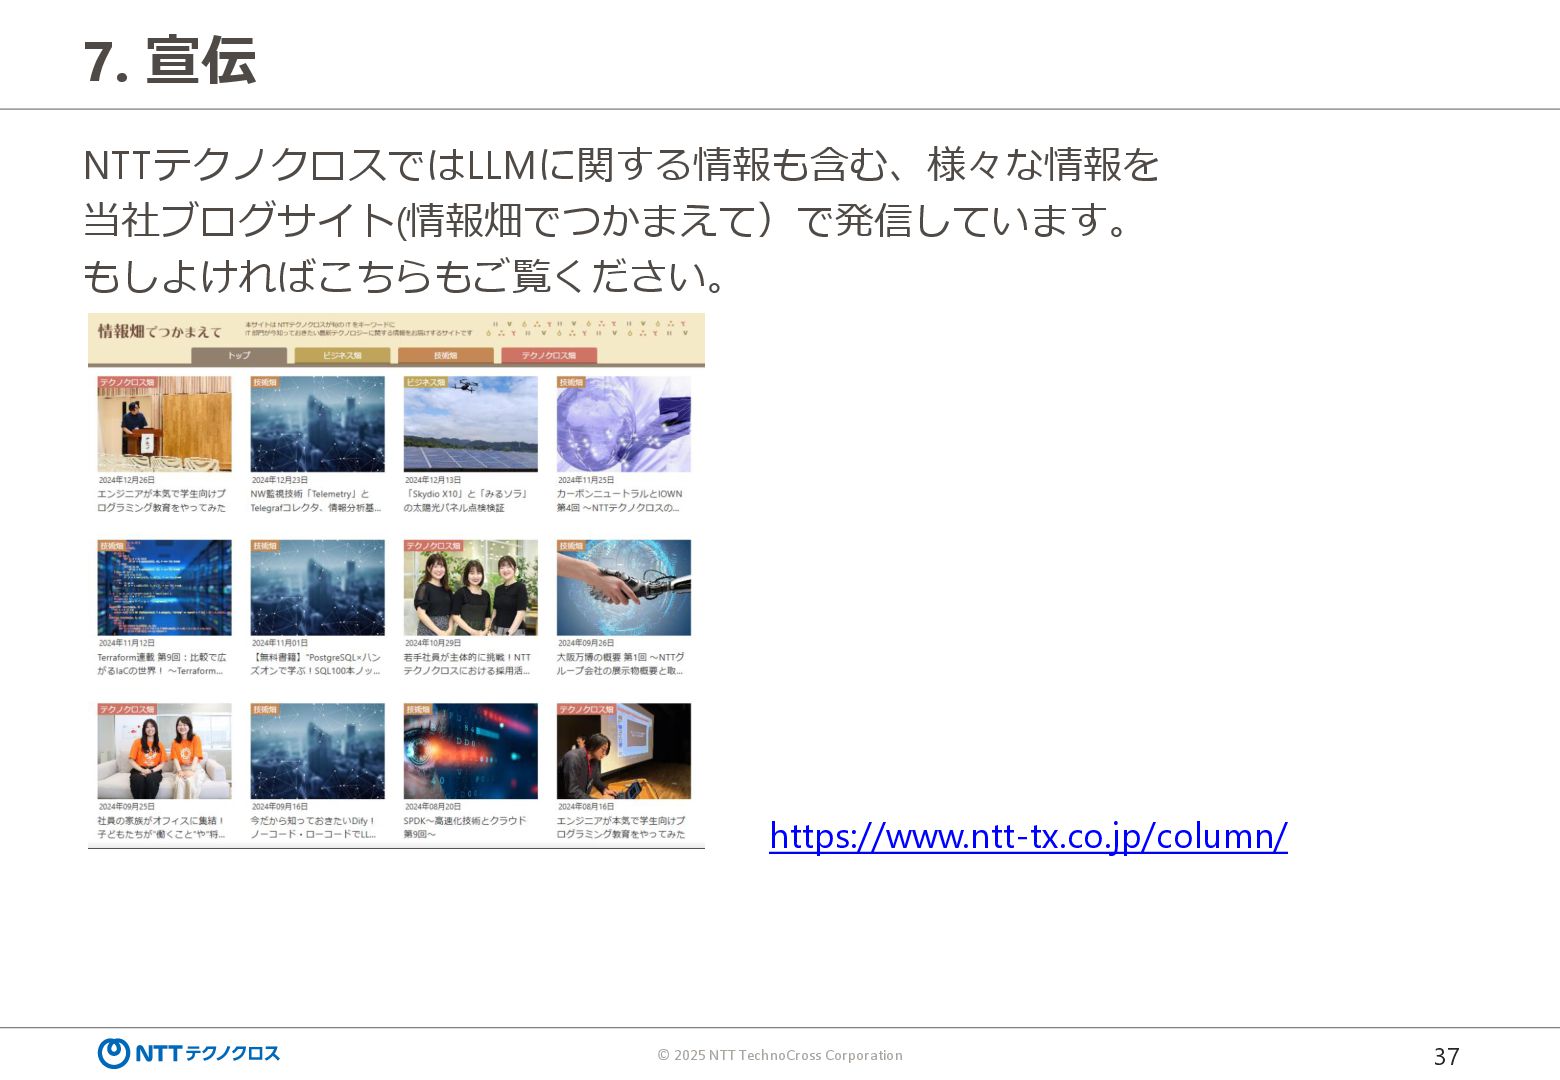This screenshot has height=1080, width=1560.
Task: Open the podium speaker thumbnail dated 2024年12月26日
Action: click(164, 424)
